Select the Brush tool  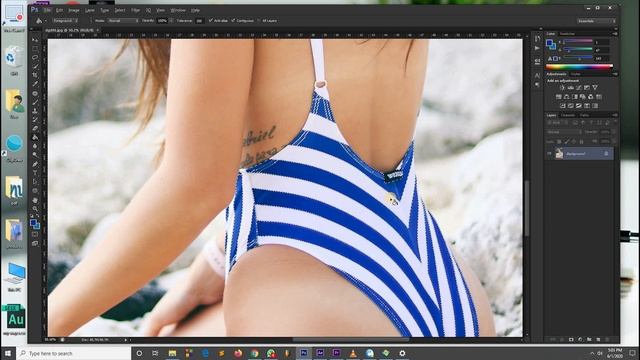click(35, 102)
